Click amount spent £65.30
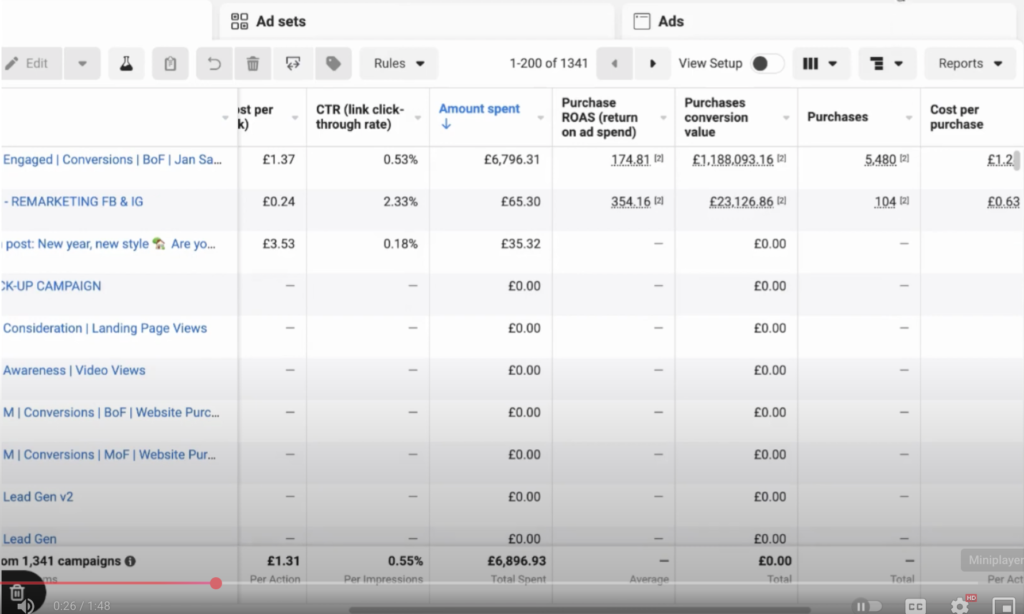Screen dimensions: 1024x614 pos(520,202)
